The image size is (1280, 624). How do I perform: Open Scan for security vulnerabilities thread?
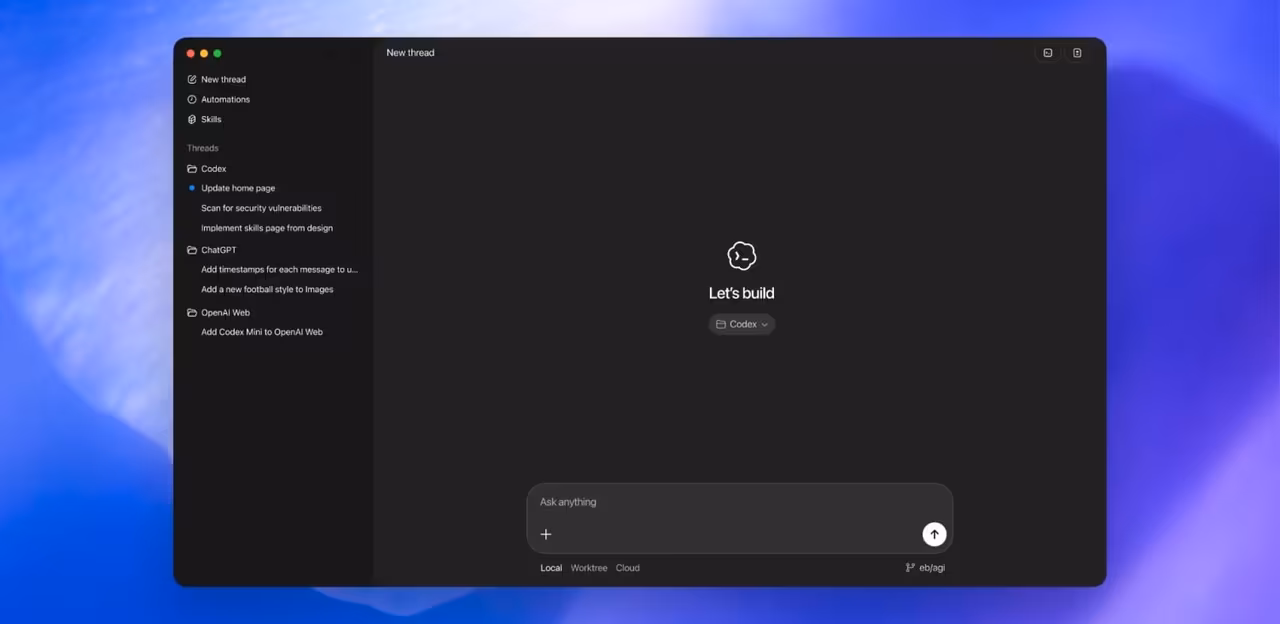coord(261,208)
